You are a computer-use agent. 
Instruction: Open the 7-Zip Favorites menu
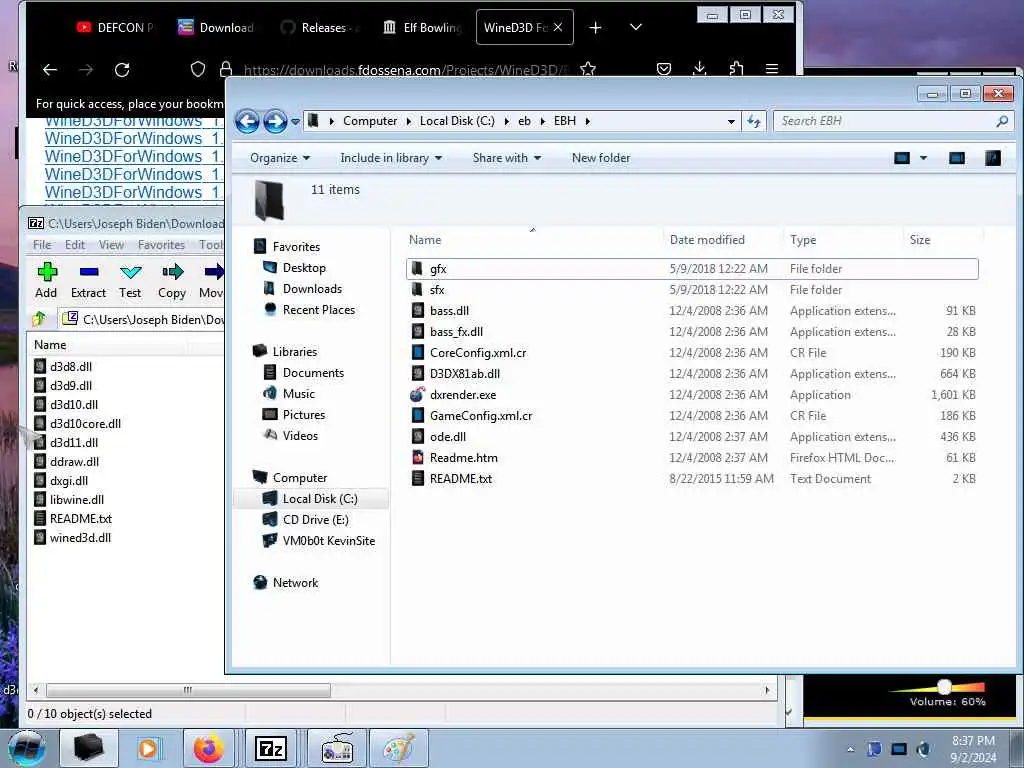click(161, 245)
